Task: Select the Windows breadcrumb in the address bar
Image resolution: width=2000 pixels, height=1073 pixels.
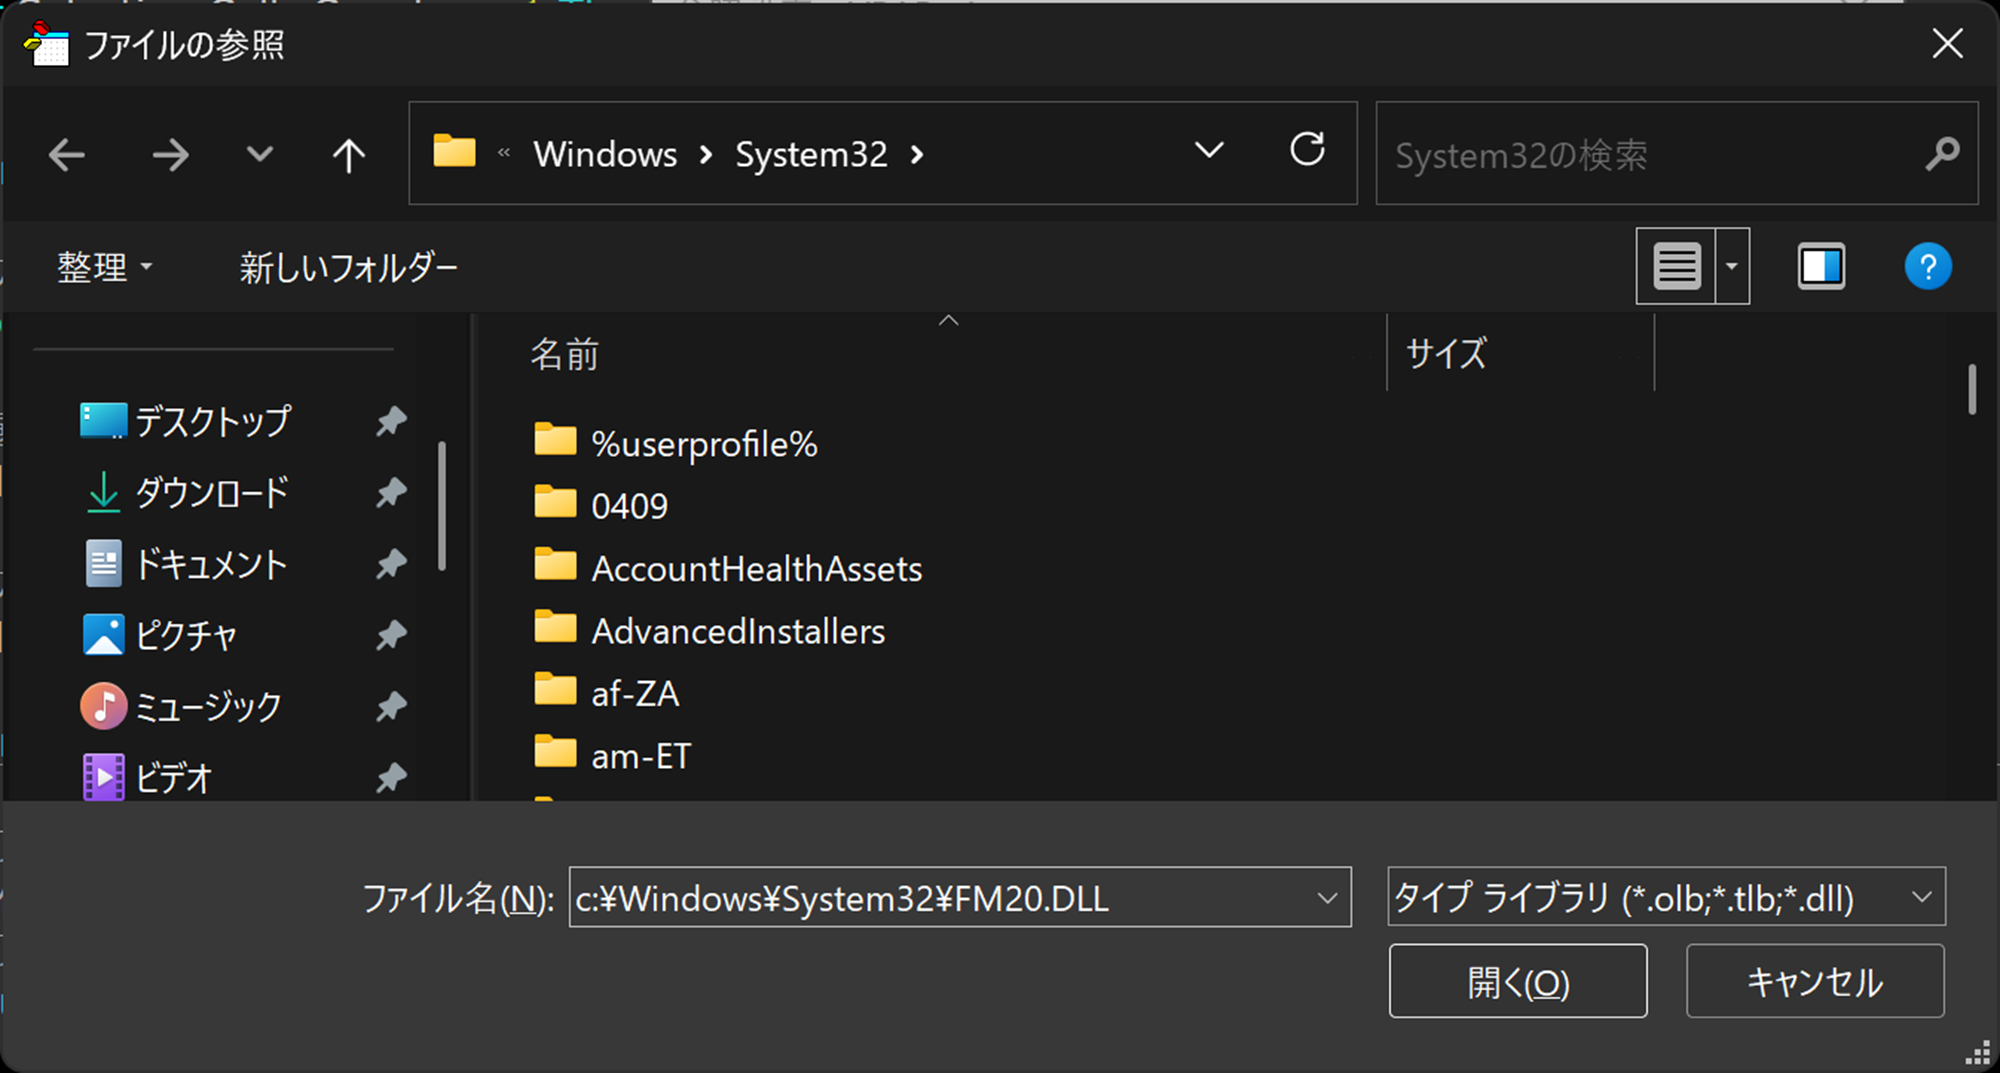Action: pos(605,154)
